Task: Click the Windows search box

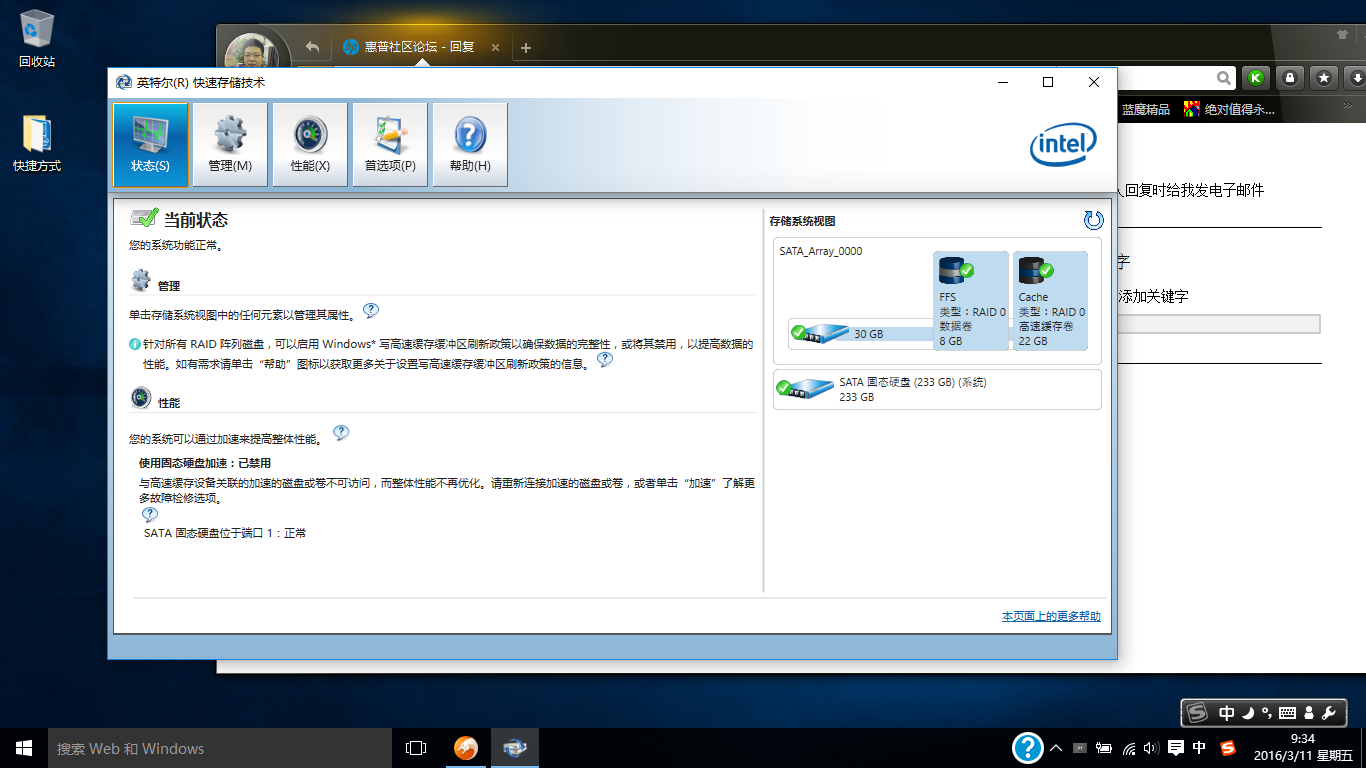Action: (220, 748)
